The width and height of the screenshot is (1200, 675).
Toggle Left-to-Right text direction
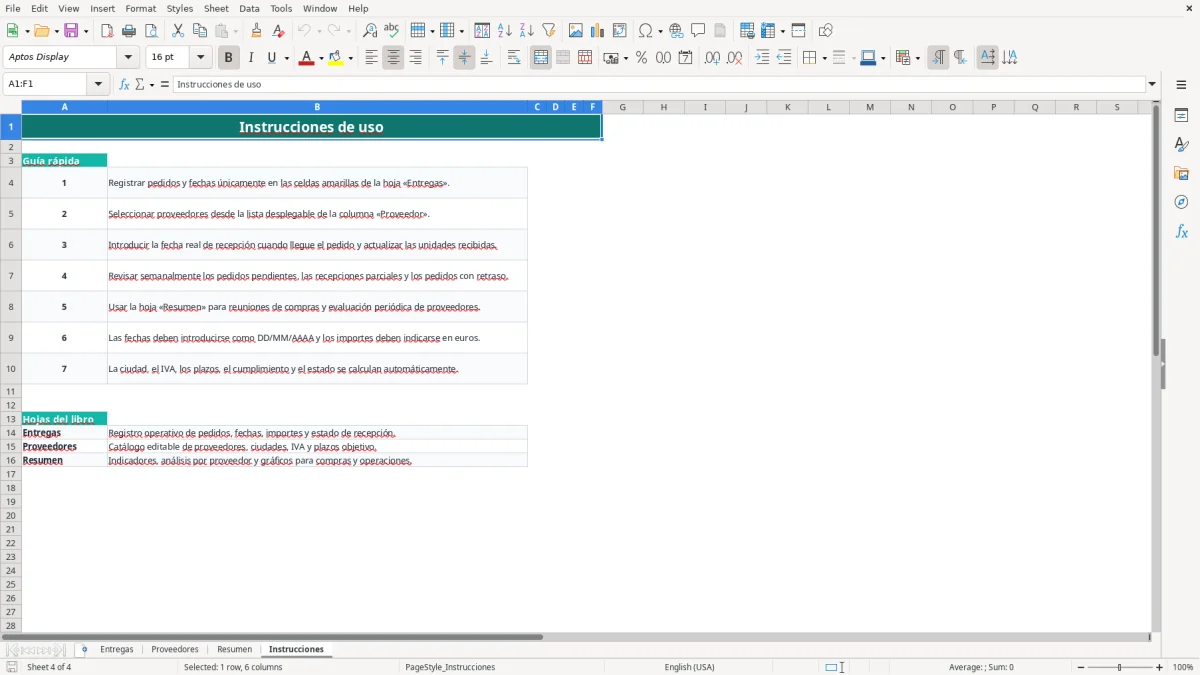click(938, 58)
